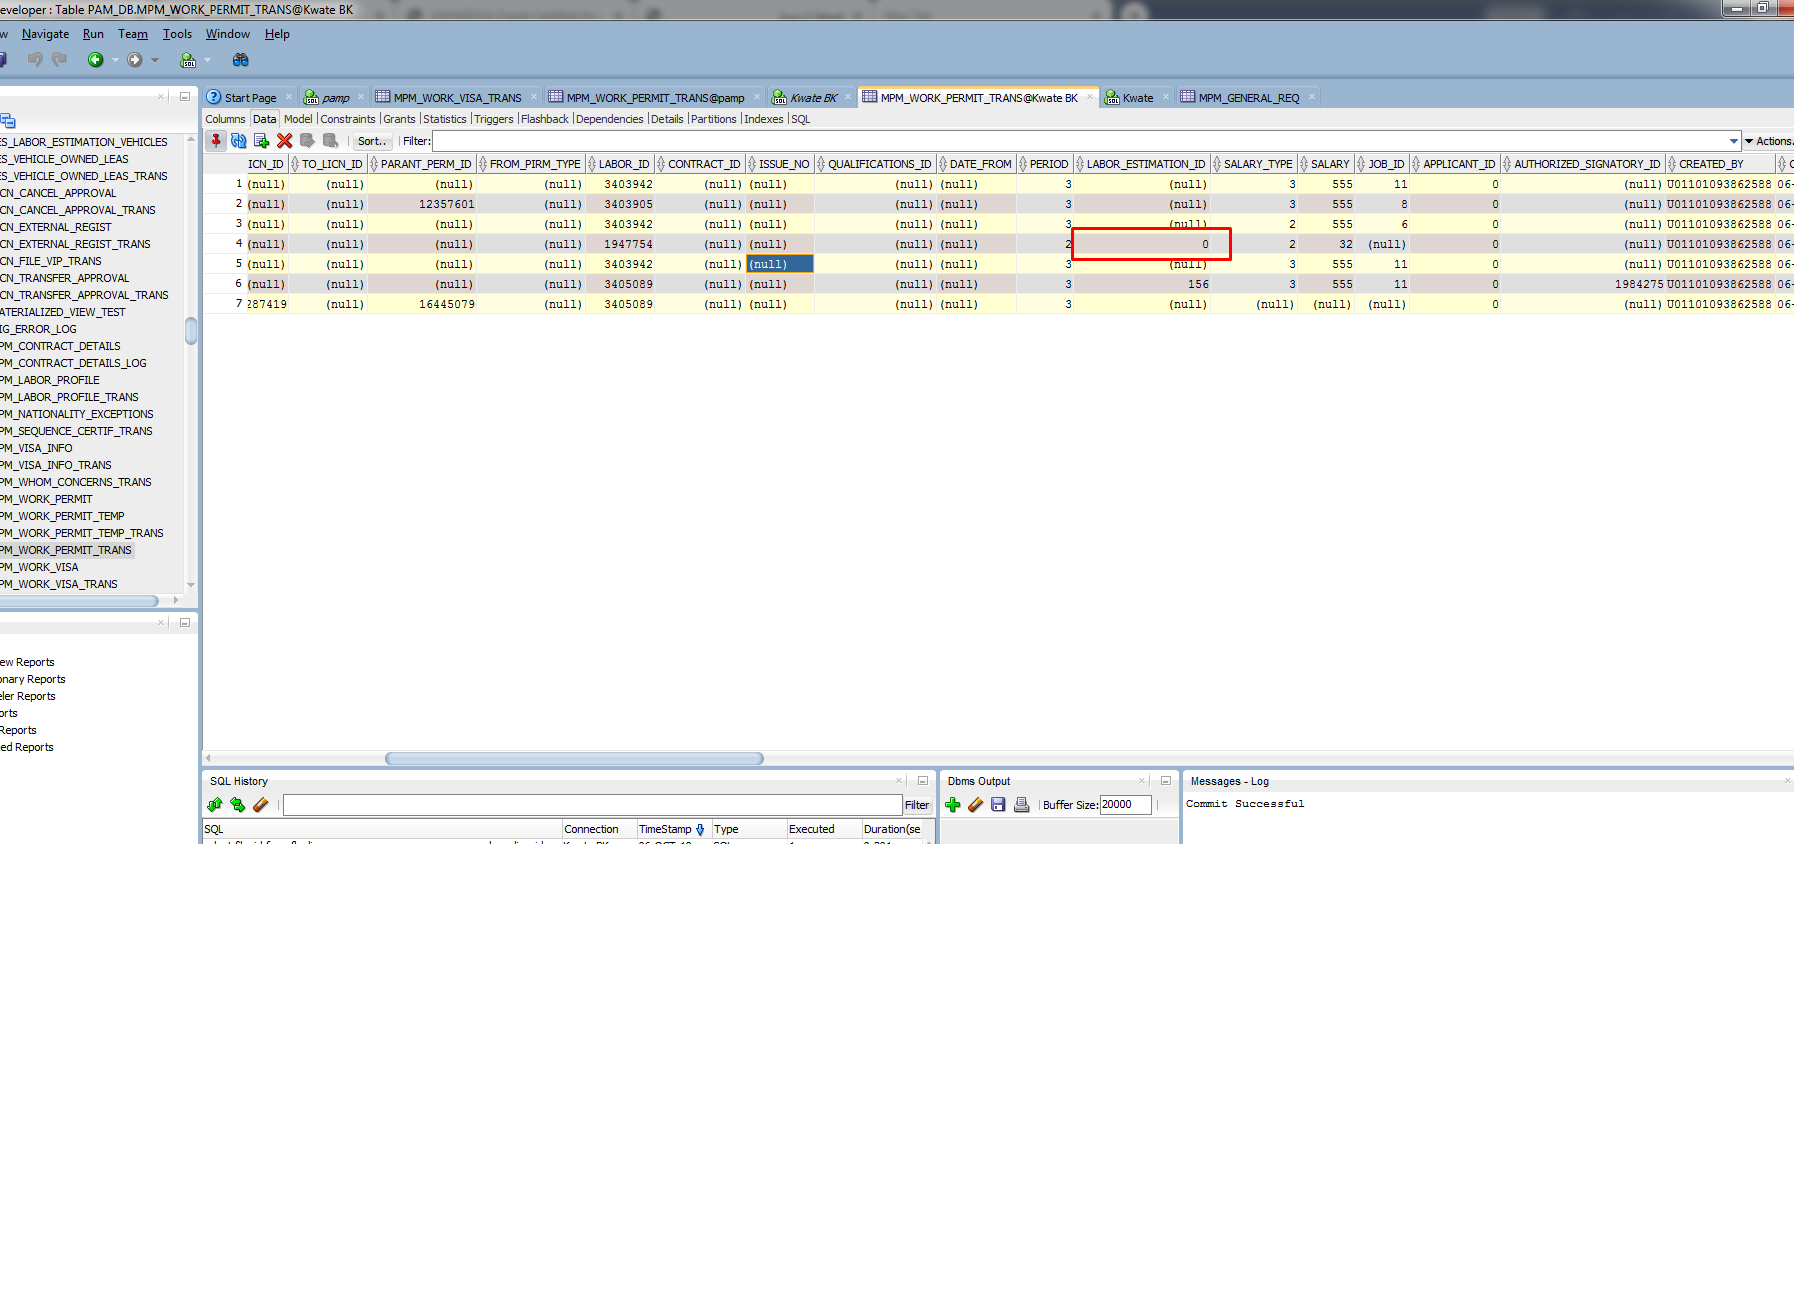The height and width of the screenshot is (1306, 1794).
Task: Switch to the MPM_GENERAL_REQ tab
Action: tap(1249, 98)
